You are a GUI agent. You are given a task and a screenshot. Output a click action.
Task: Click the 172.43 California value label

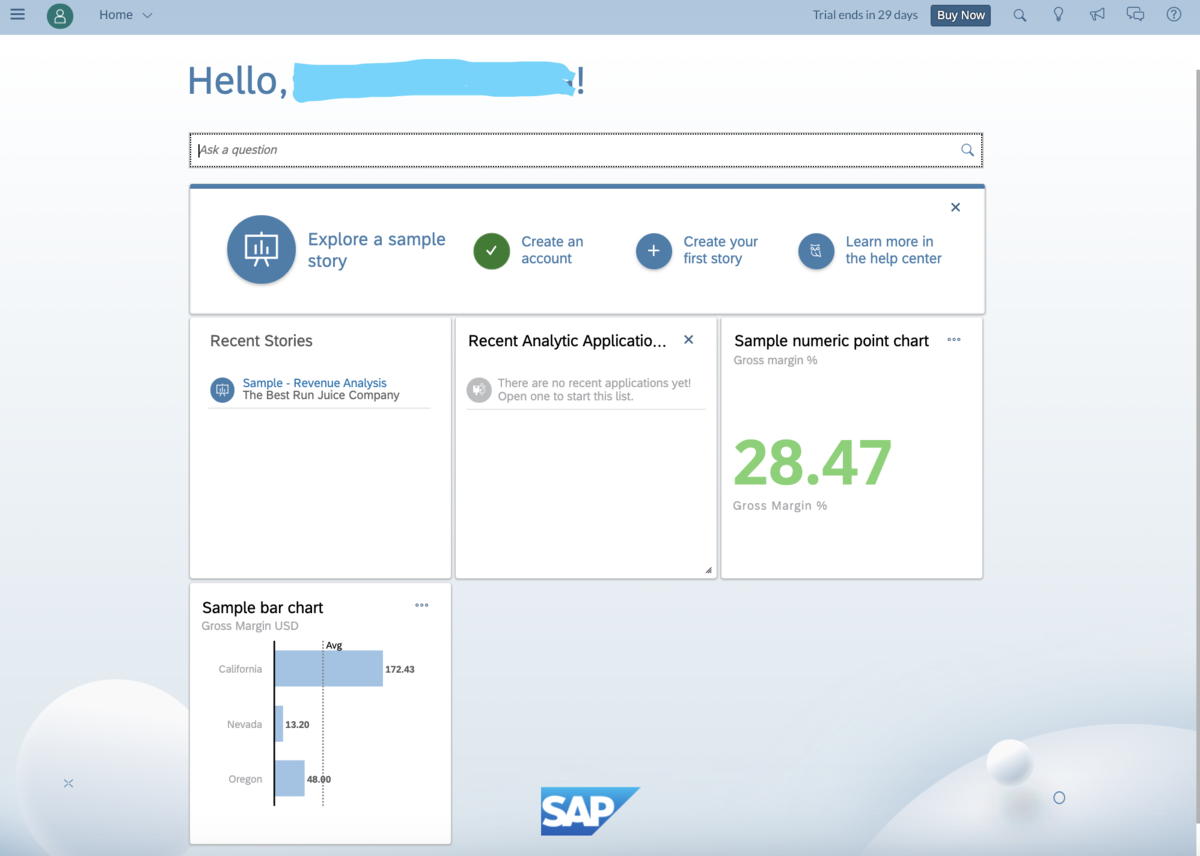[x=400, y=669]
